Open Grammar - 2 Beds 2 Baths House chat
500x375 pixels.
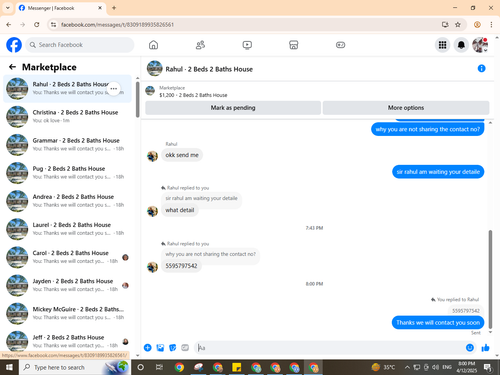point(67,144)
